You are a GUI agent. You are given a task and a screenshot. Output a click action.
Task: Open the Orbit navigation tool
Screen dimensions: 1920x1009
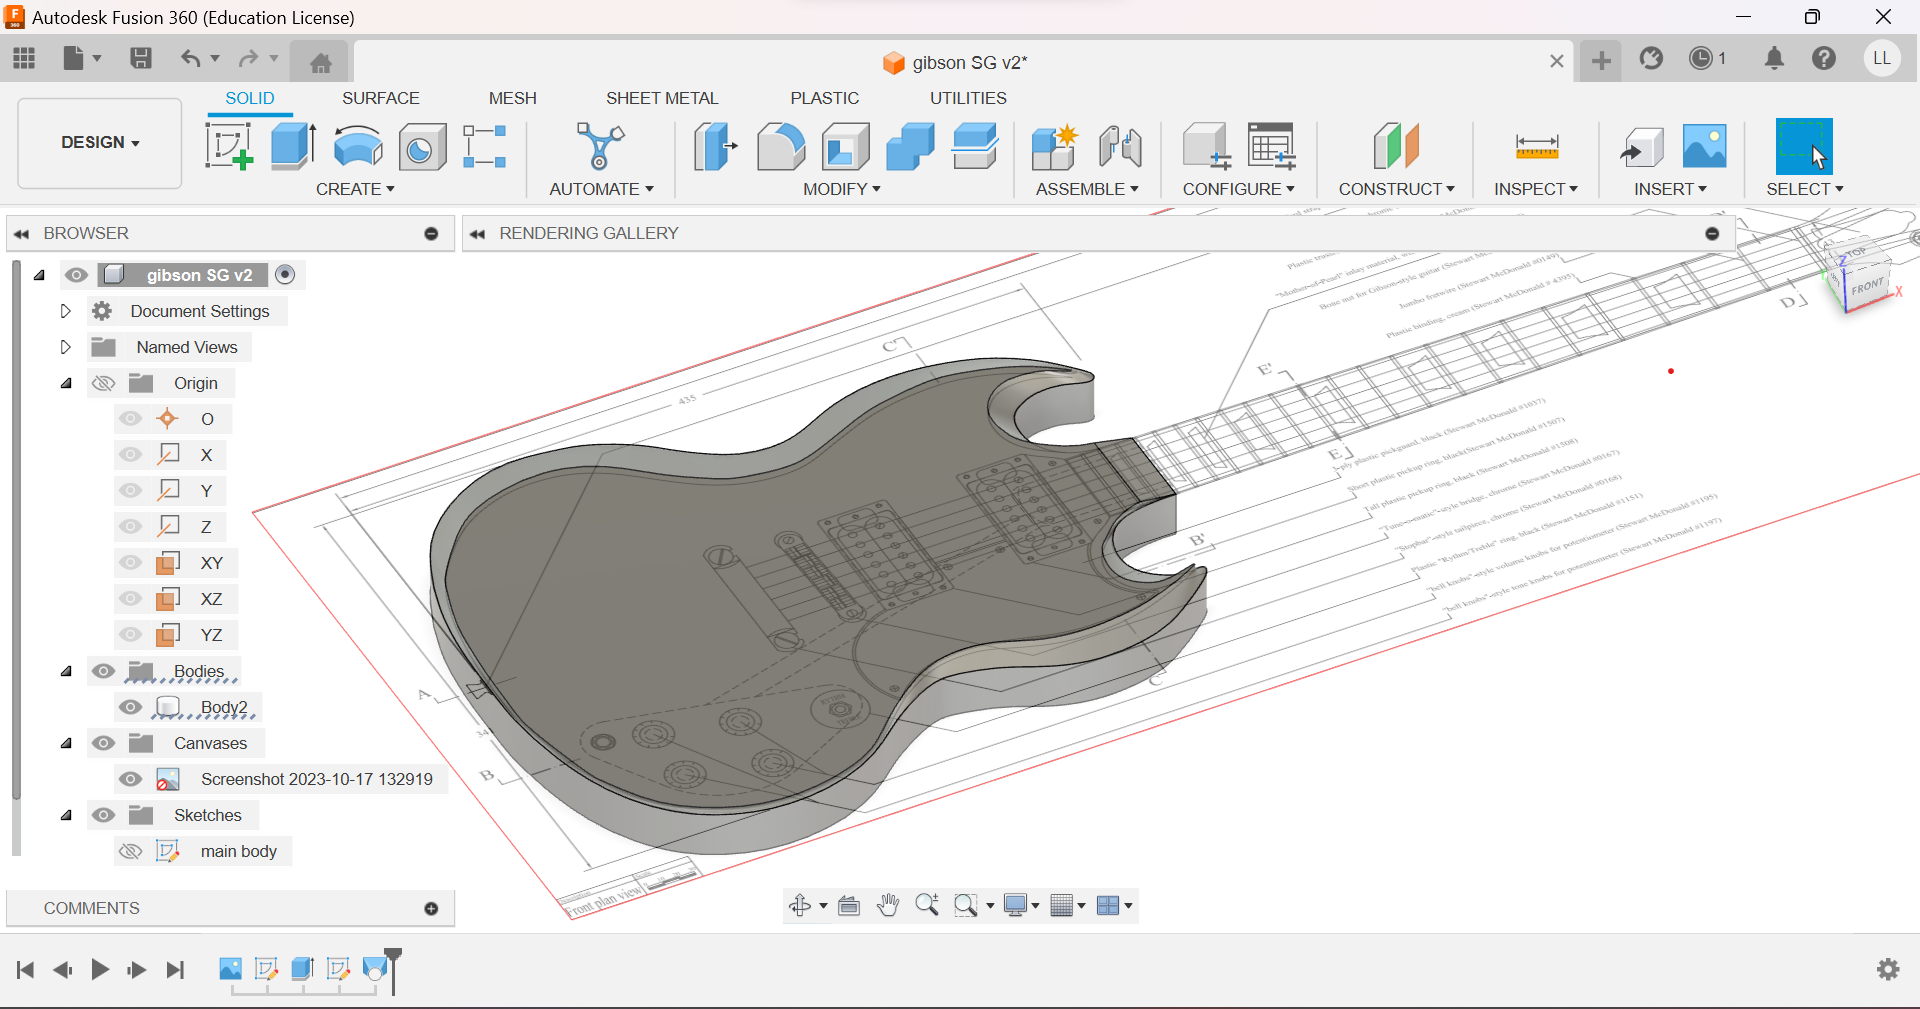point(800,906)
